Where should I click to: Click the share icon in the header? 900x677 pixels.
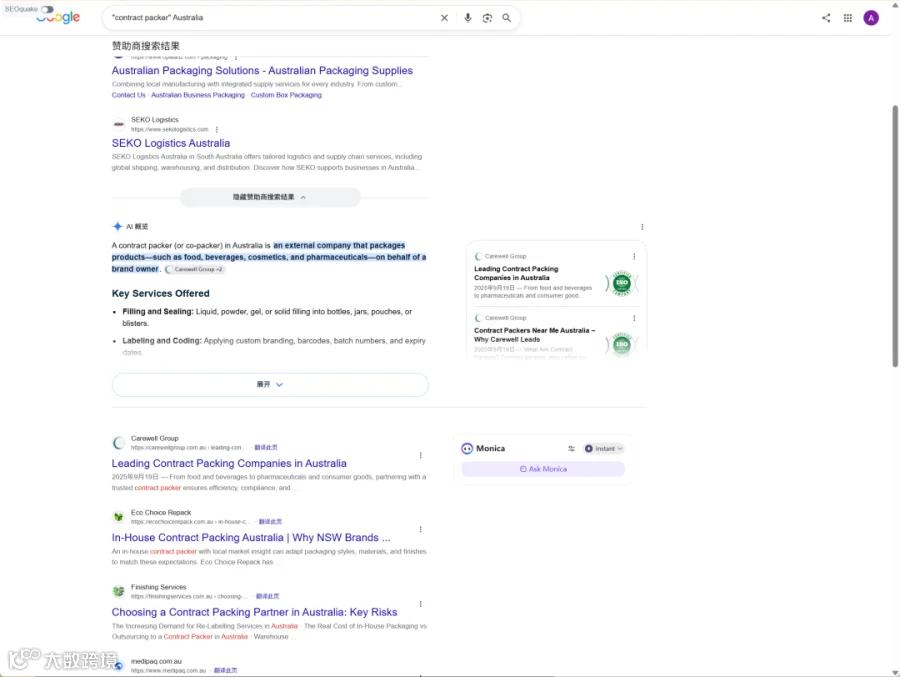coord(826,18)
